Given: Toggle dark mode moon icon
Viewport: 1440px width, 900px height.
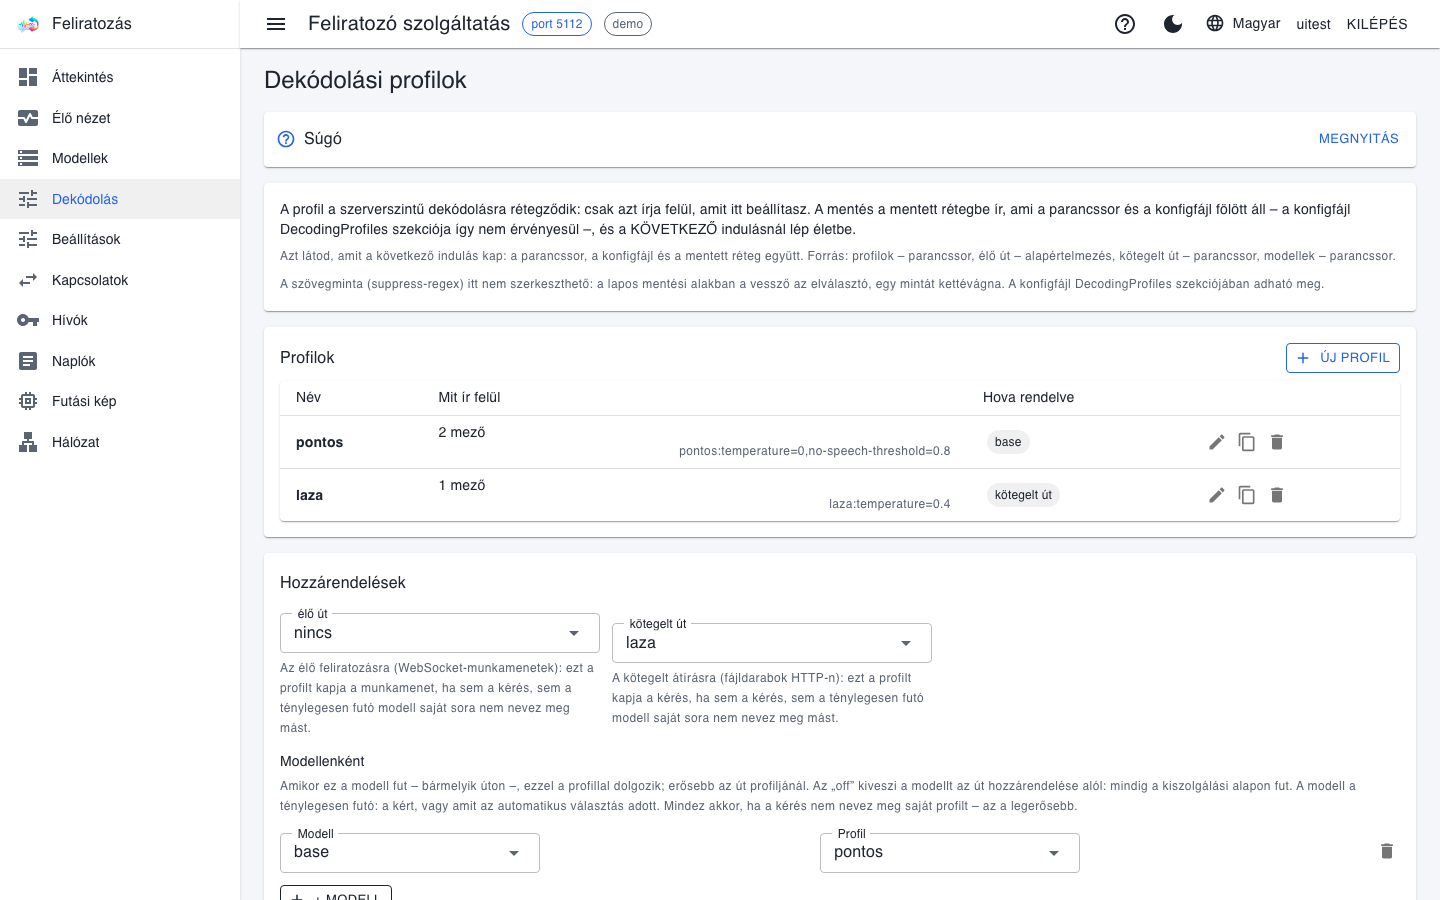Looking at the screenshot, I should (x=1173, y=24).
